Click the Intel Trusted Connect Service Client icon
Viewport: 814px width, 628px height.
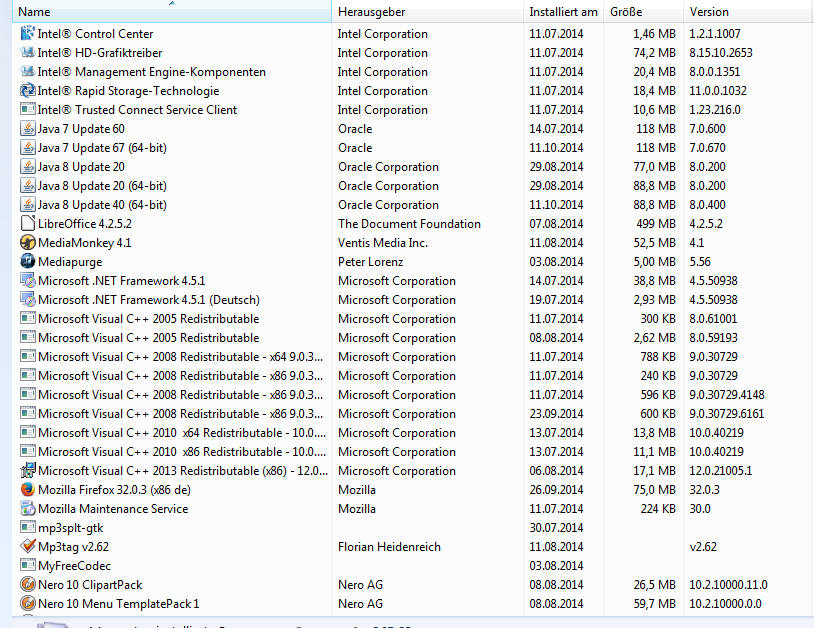pyautogui.click(x=28, y=110)
